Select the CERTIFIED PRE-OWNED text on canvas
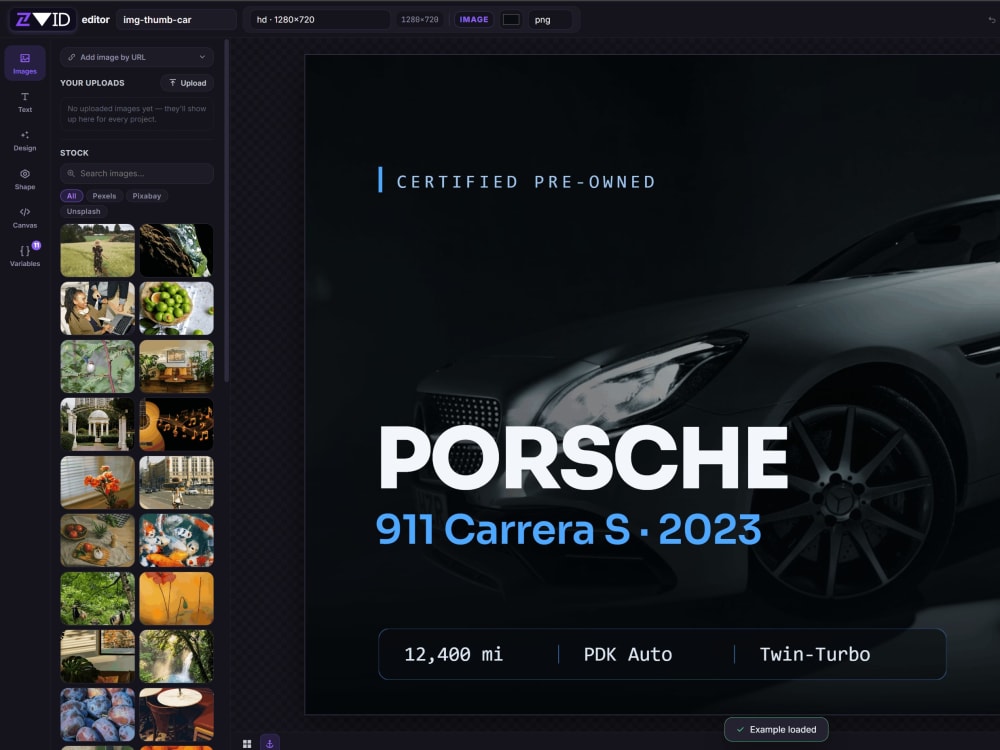Screen dimensions: 1000x750 click(x=526, y=182)
